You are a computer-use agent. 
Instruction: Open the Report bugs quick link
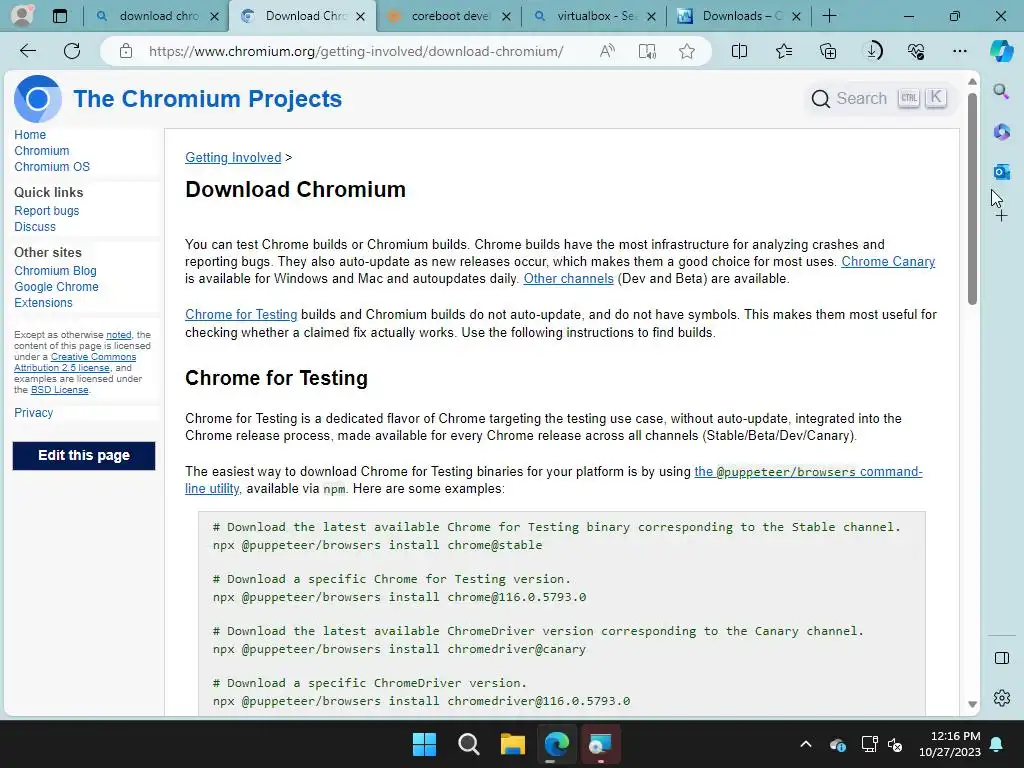[x=46, y=211]
